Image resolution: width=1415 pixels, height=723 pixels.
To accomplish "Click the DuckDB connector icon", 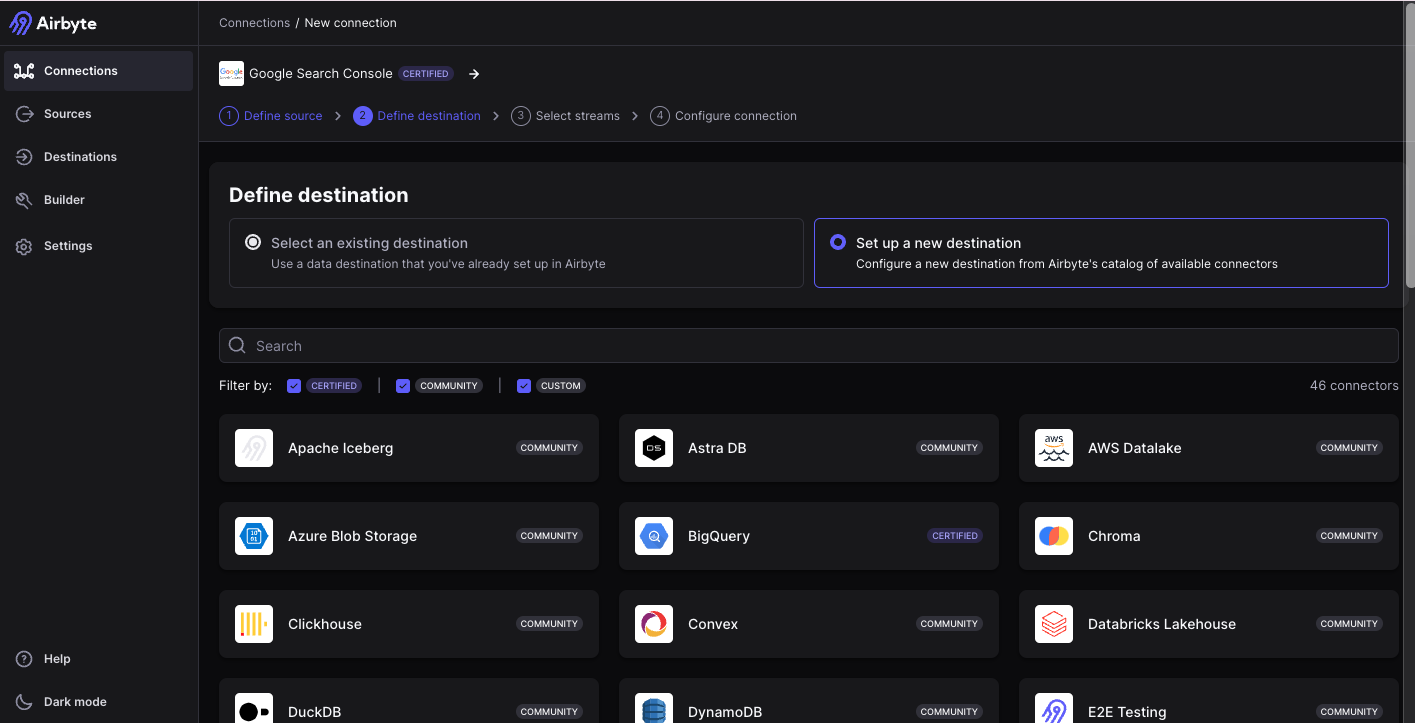I will [254, 708].
